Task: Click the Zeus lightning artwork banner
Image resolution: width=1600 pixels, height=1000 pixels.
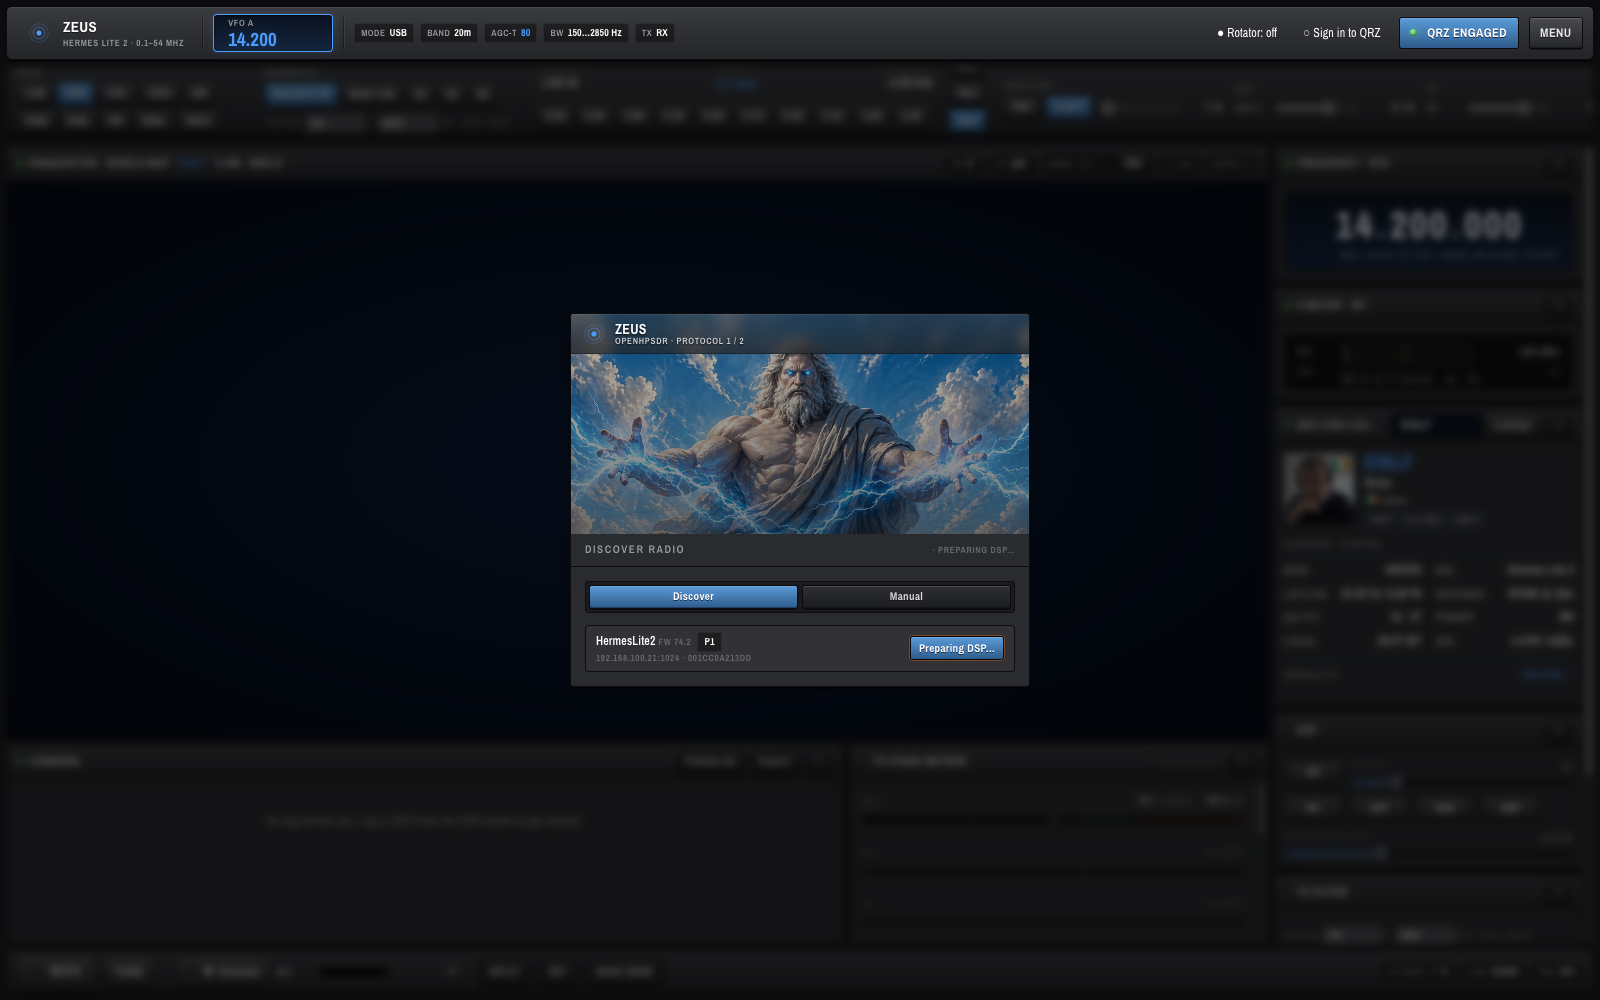Action: click(800, 444)
